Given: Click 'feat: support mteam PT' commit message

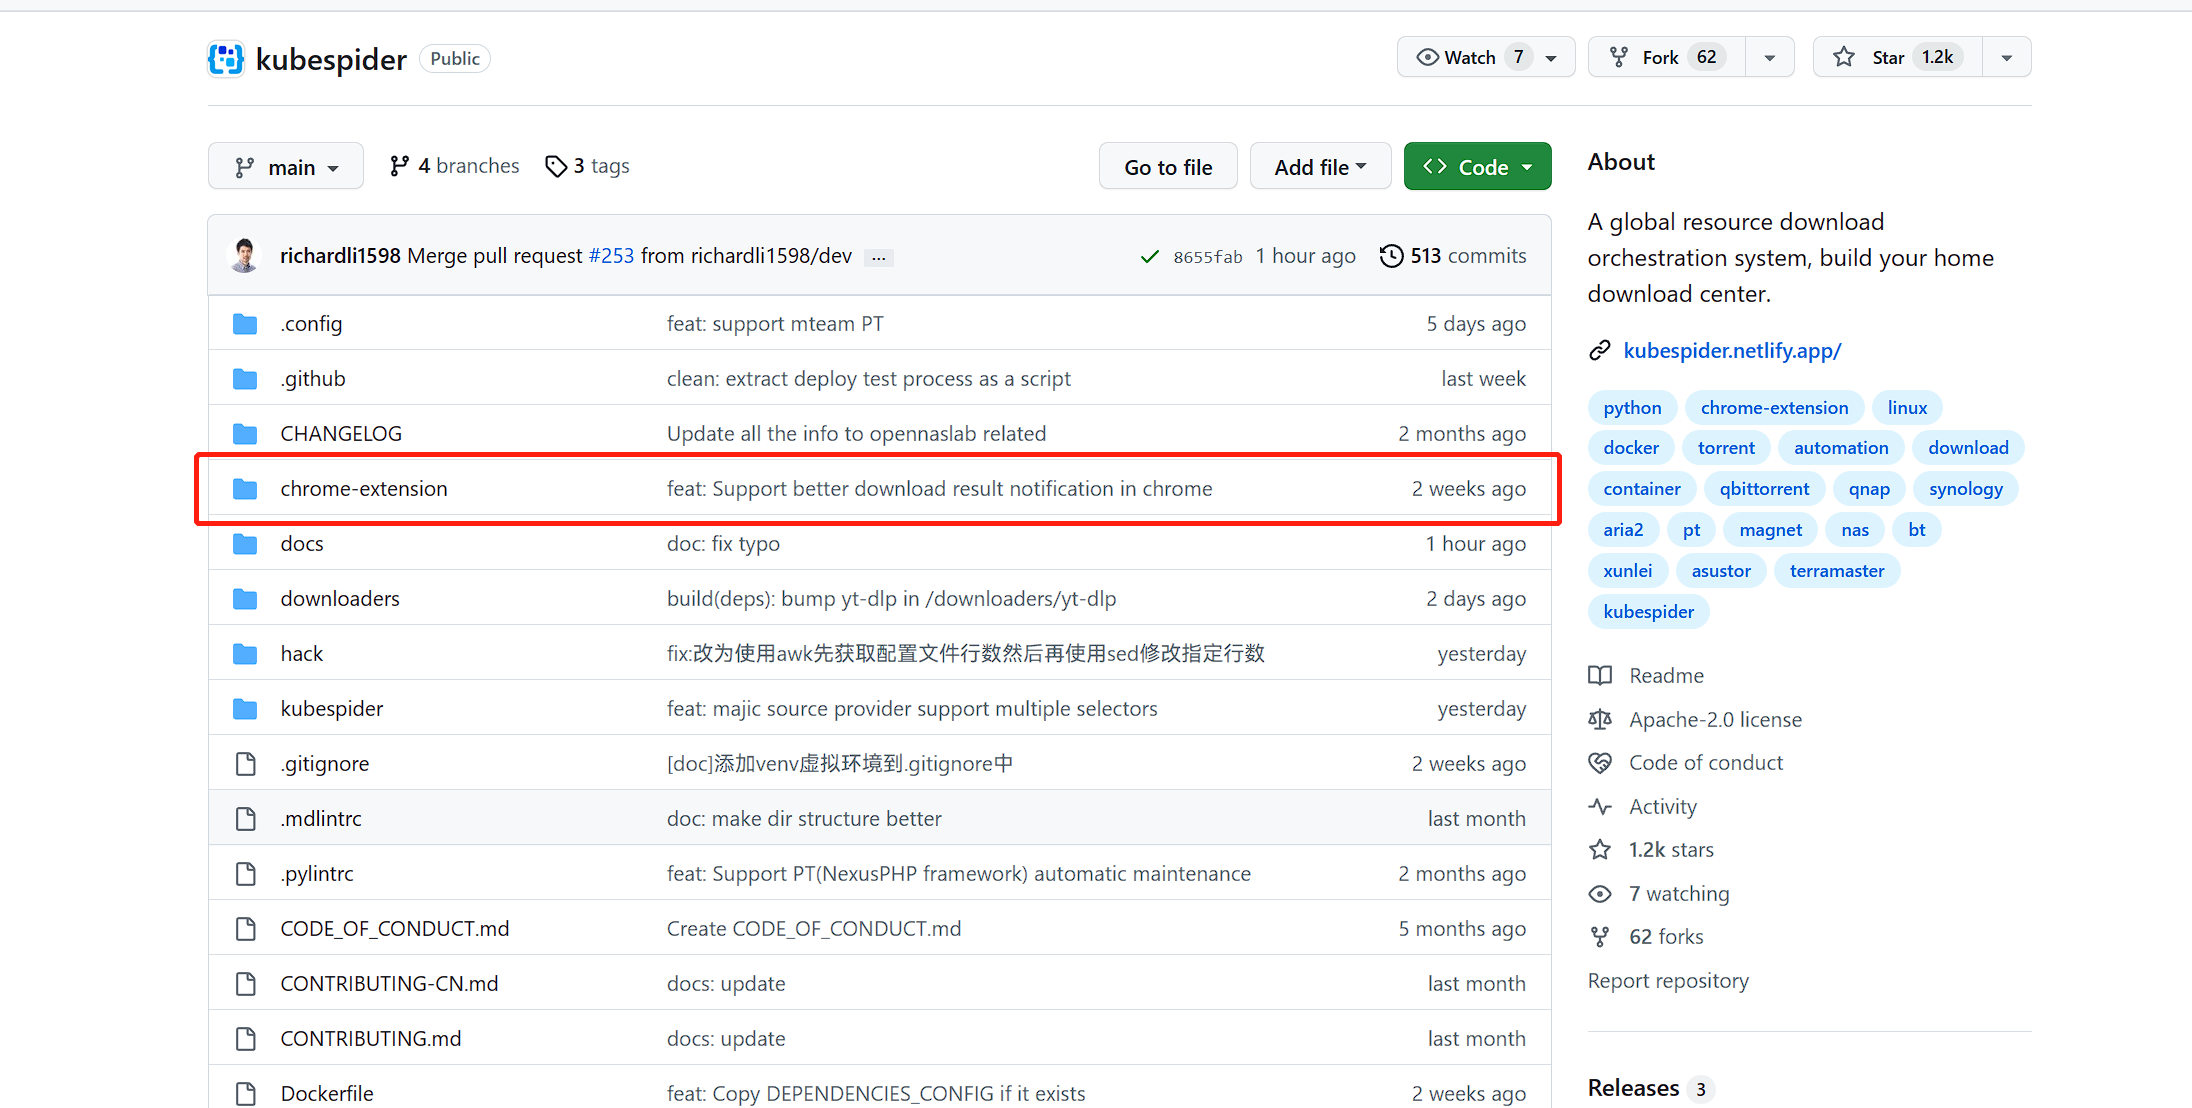Looking at the screenshot, I should 775,324.
